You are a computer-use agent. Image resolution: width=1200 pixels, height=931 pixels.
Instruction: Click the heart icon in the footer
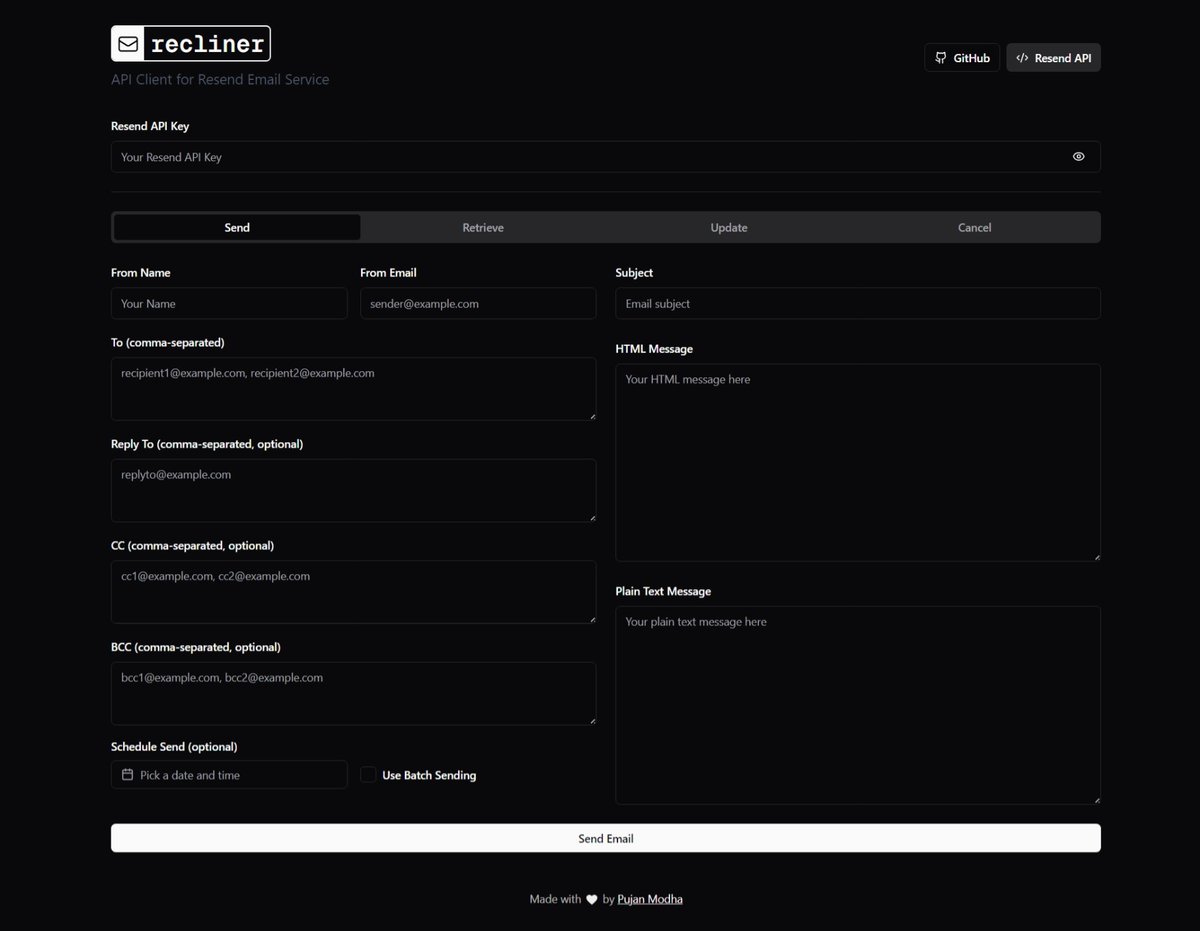tap(591, 899)
